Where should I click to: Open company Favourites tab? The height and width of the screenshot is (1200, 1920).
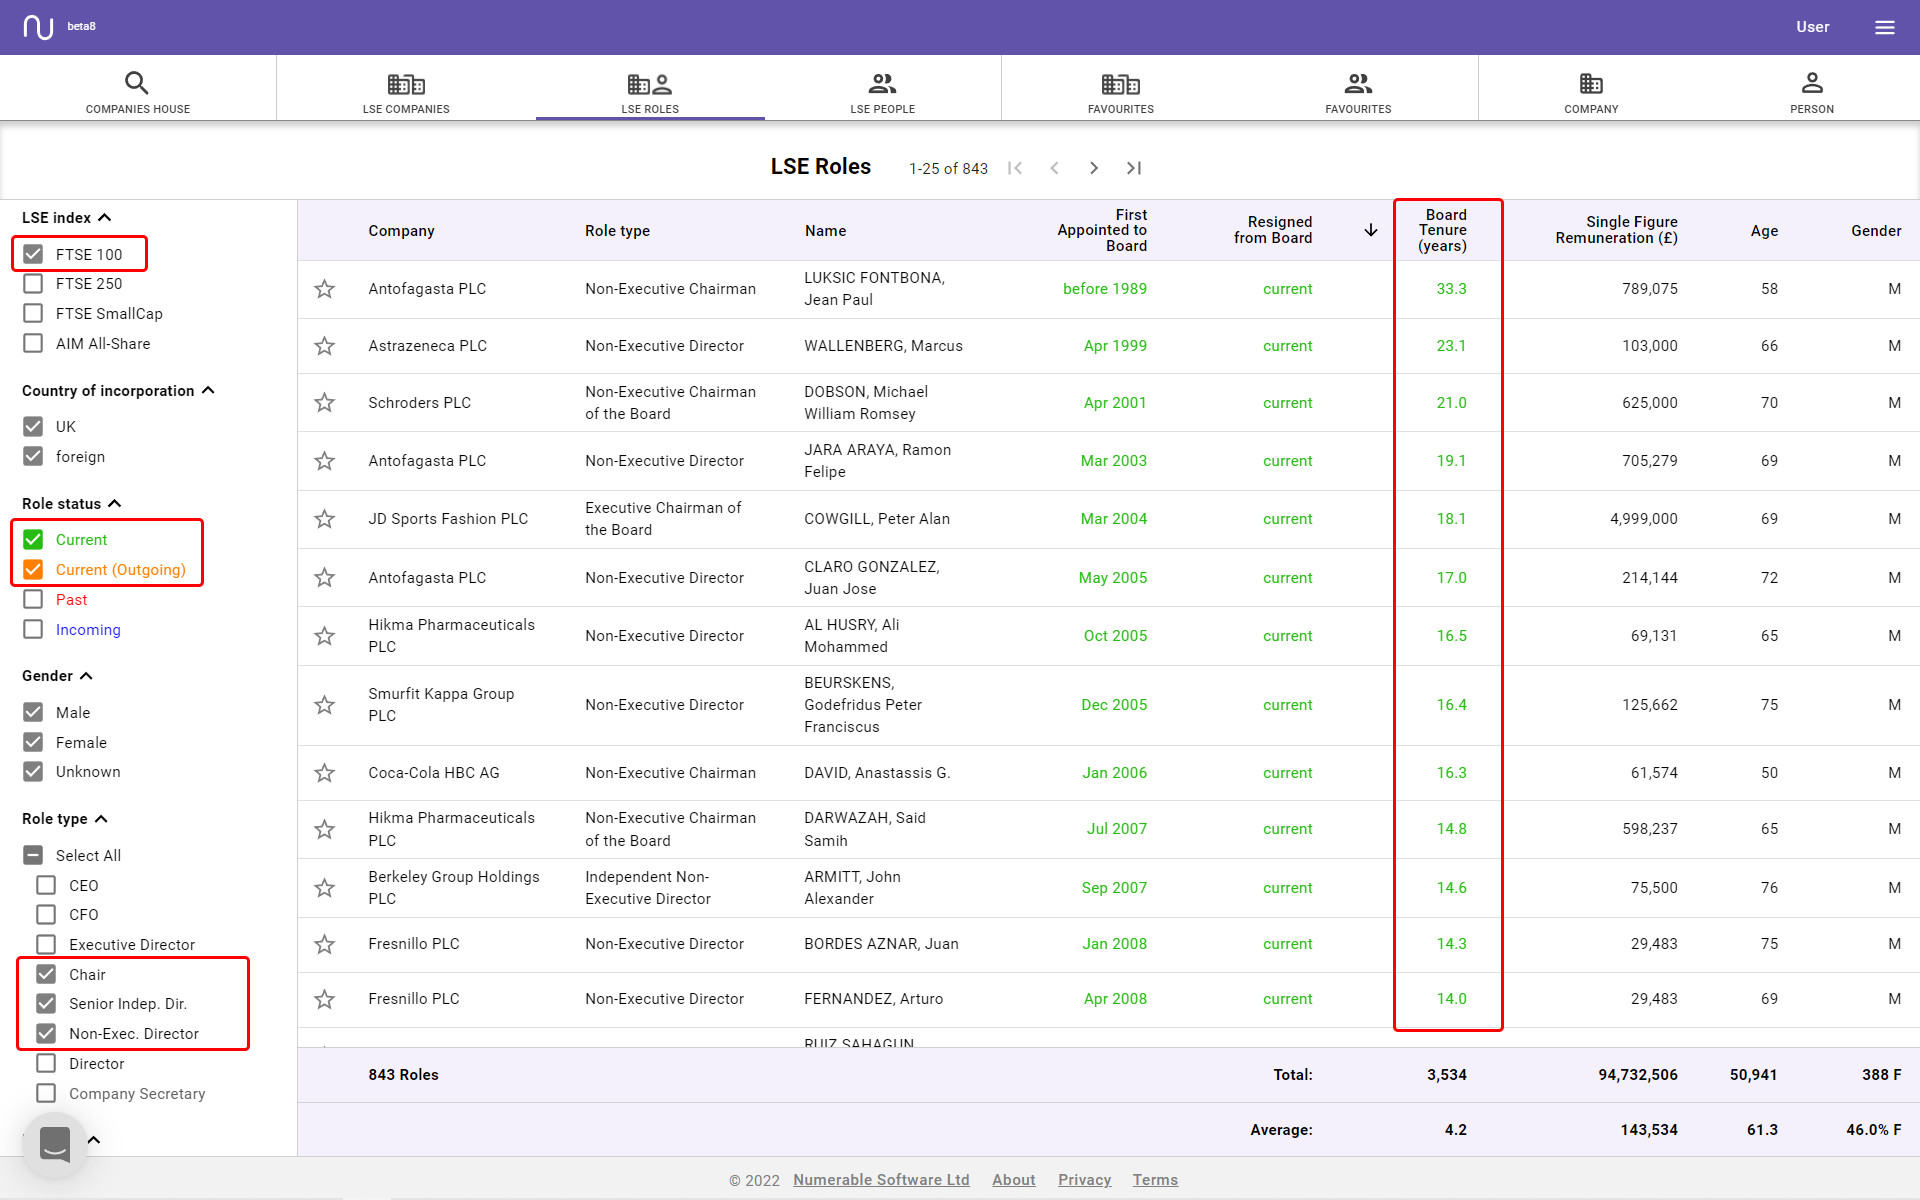(x=1121, y=90)
